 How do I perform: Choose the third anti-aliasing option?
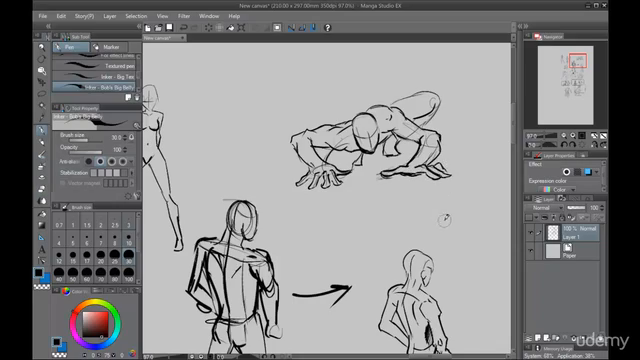point(111,162)
